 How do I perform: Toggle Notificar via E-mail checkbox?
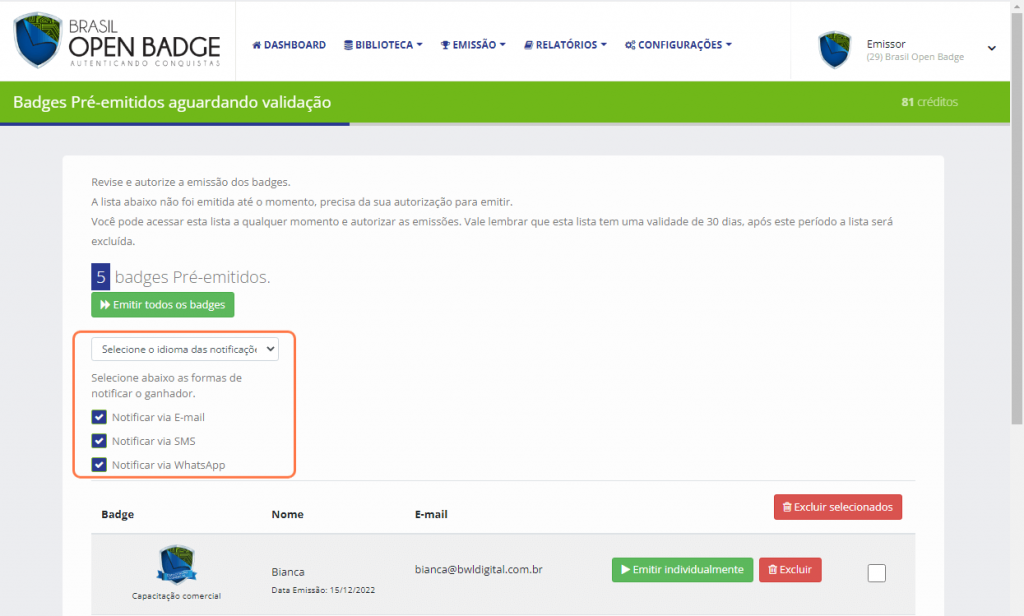(x=99, y=417)
